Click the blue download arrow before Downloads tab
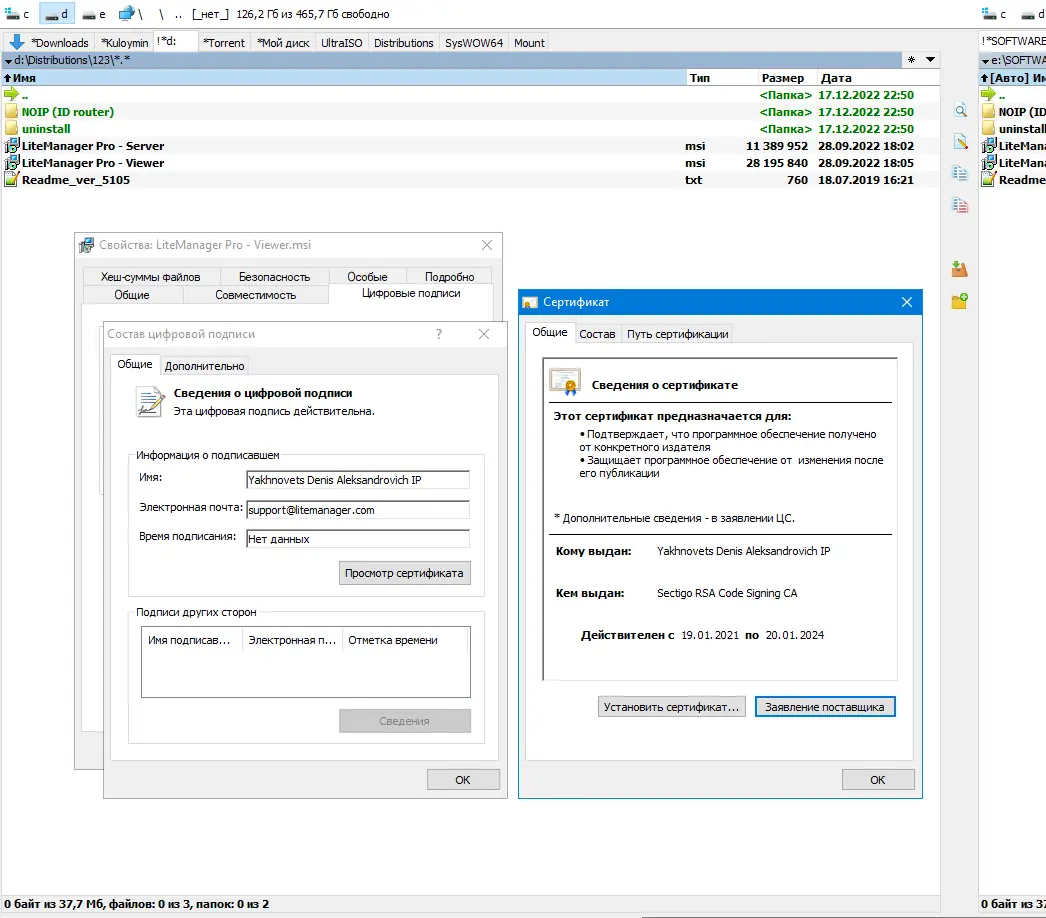Viewport: 1046px width, 918px height. click(17, 42)
